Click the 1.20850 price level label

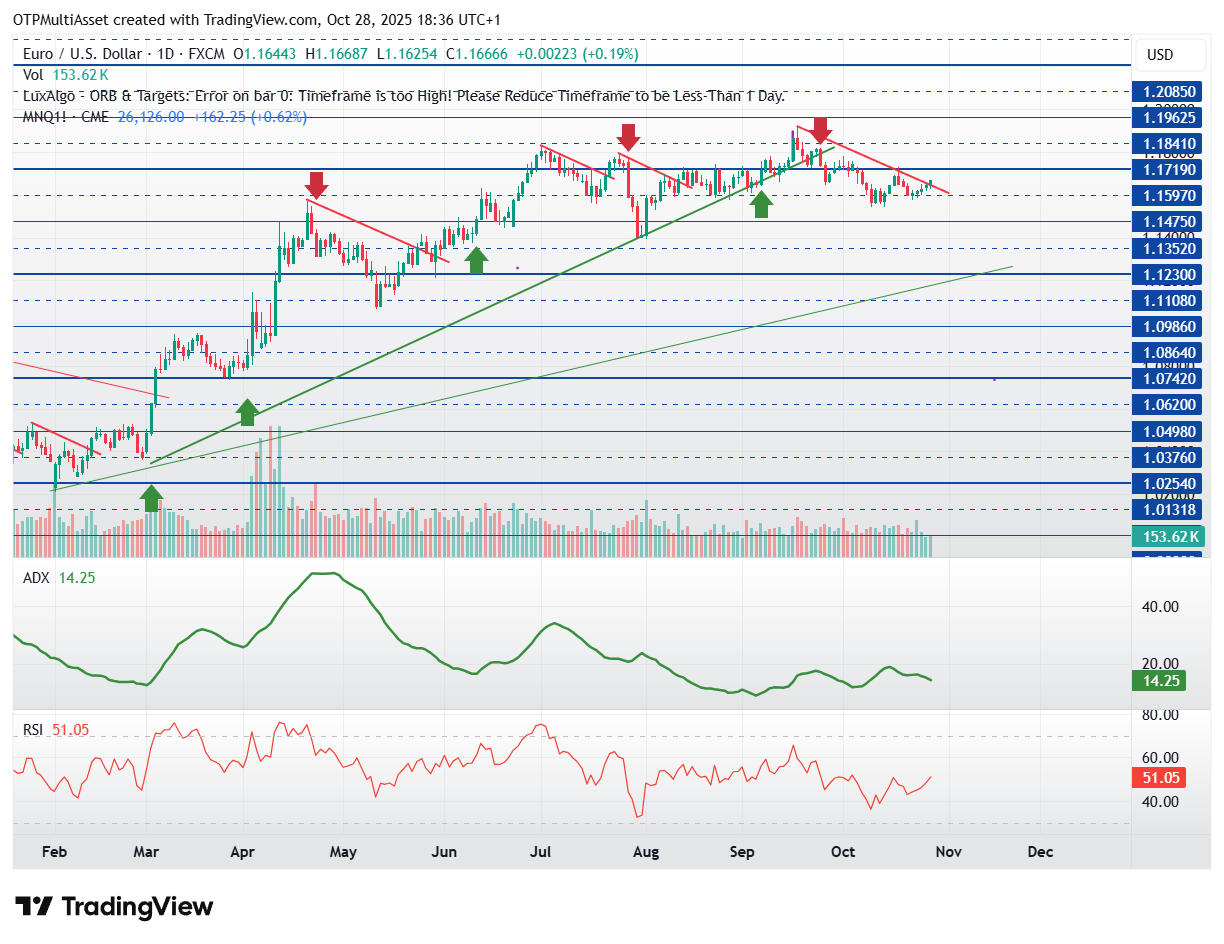coord(1169,91)
